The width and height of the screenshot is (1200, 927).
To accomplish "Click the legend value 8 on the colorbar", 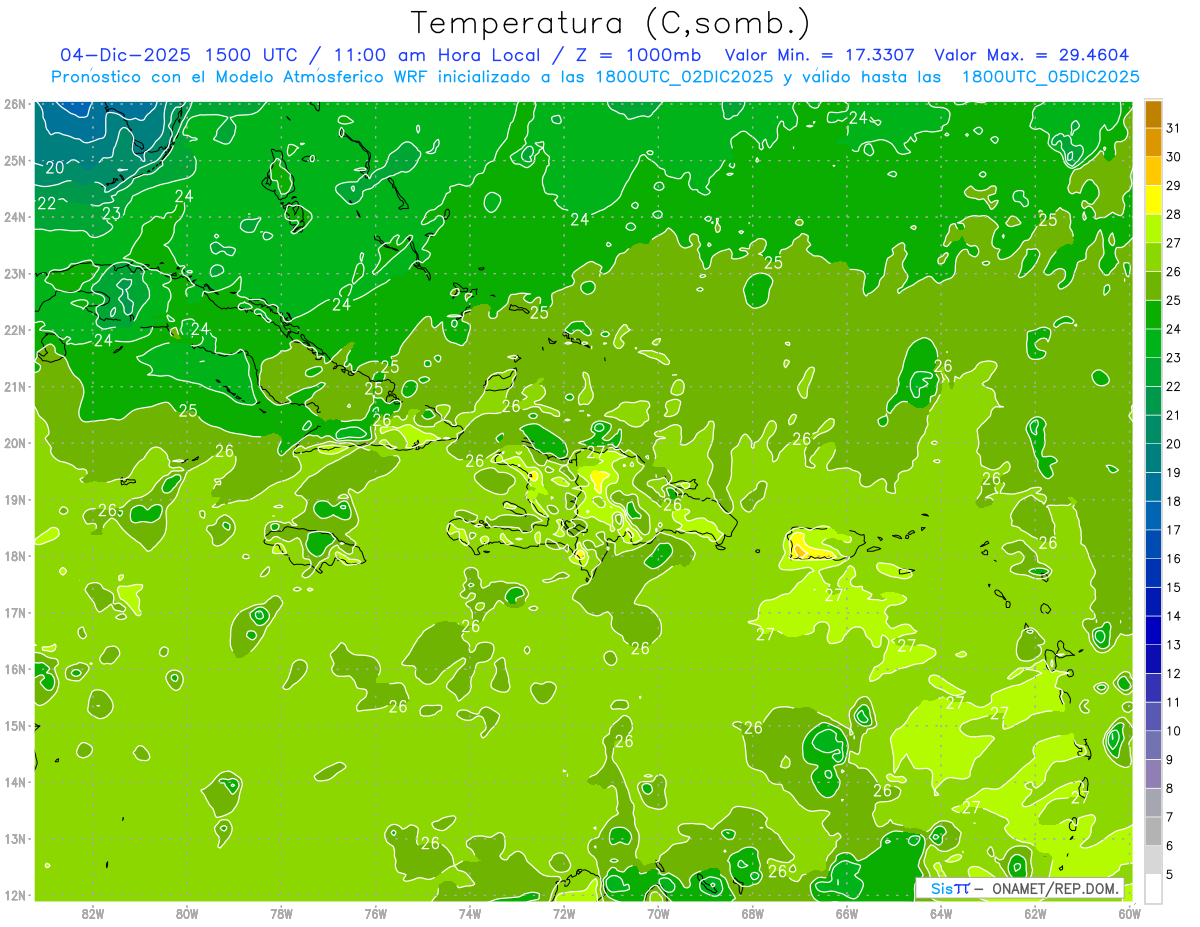I will tap(1170, 788).
